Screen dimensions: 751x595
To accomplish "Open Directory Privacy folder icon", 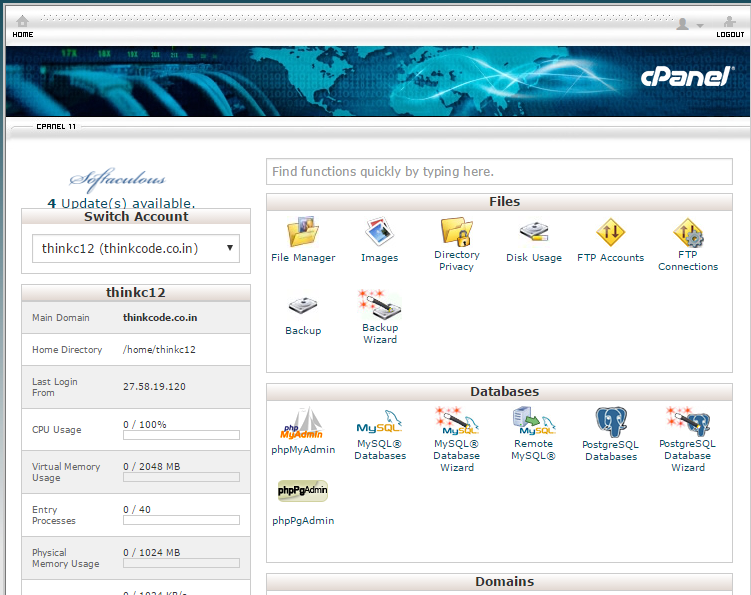I will click(x=456, y=231).
